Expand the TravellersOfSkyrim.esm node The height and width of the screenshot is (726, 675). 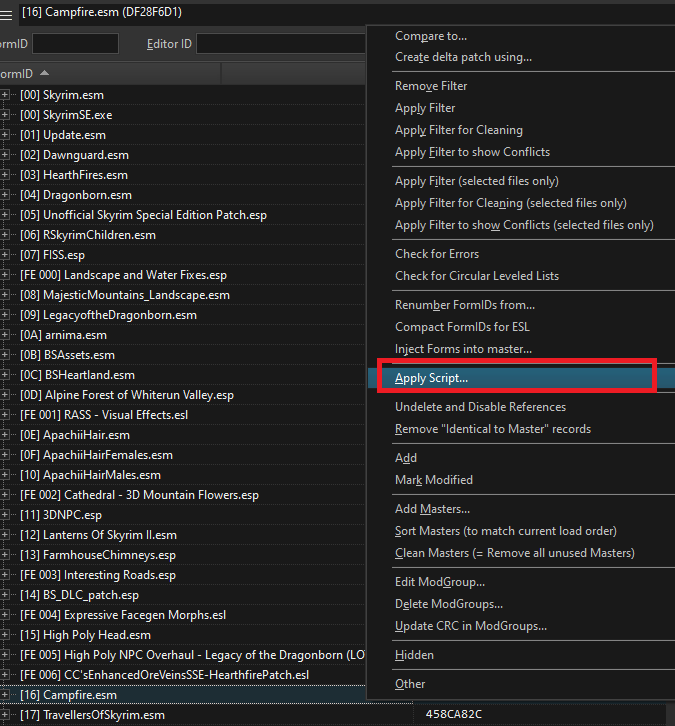coord(4,715)
